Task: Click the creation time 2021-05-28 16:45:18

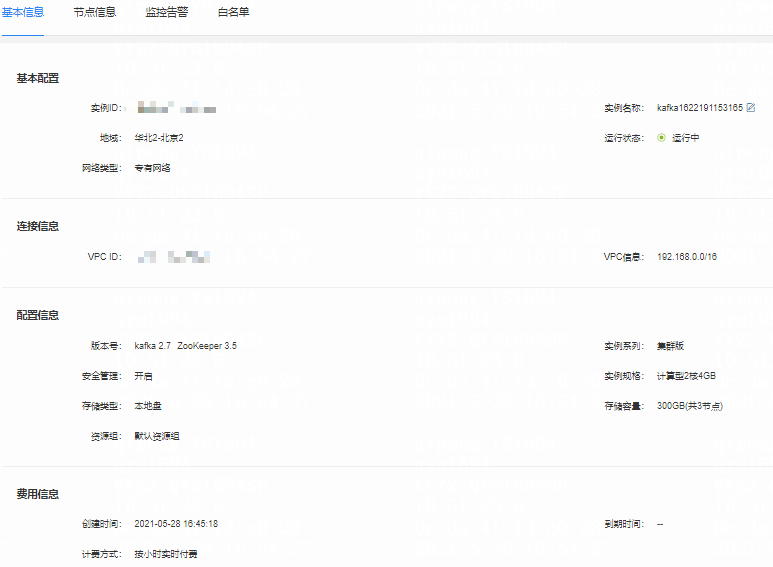Action: (176, 524)
